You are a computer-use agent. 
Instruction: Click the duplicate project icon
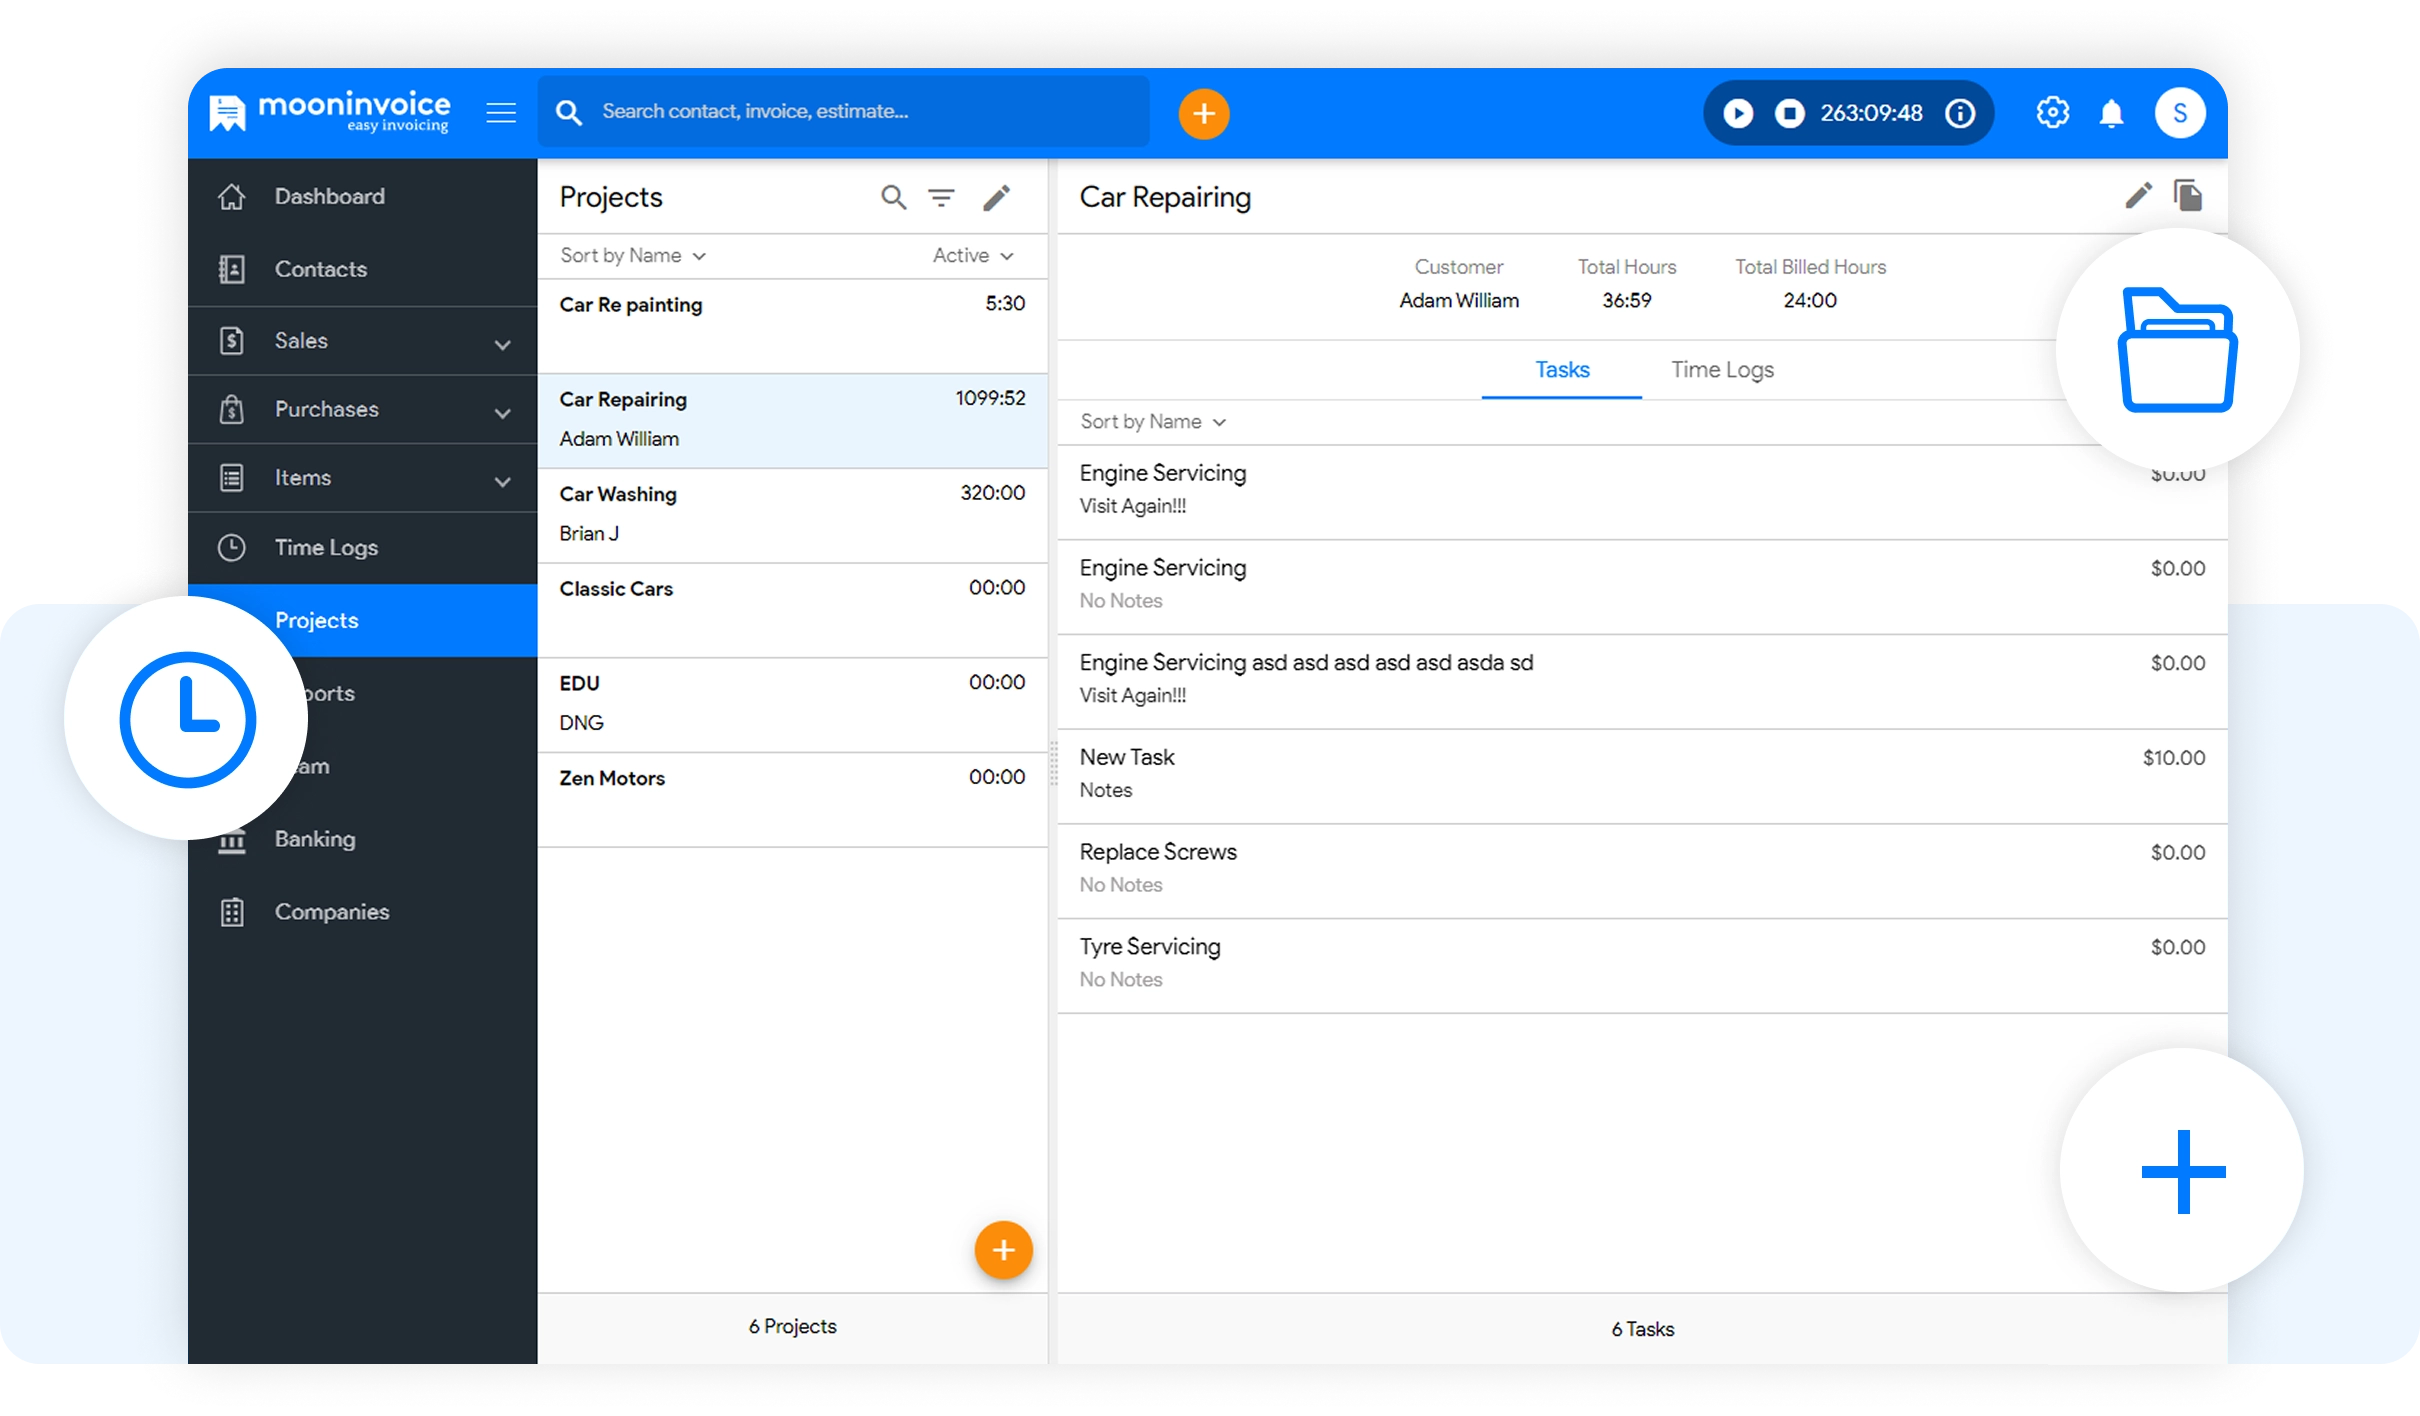click(x=2188, y=196)
